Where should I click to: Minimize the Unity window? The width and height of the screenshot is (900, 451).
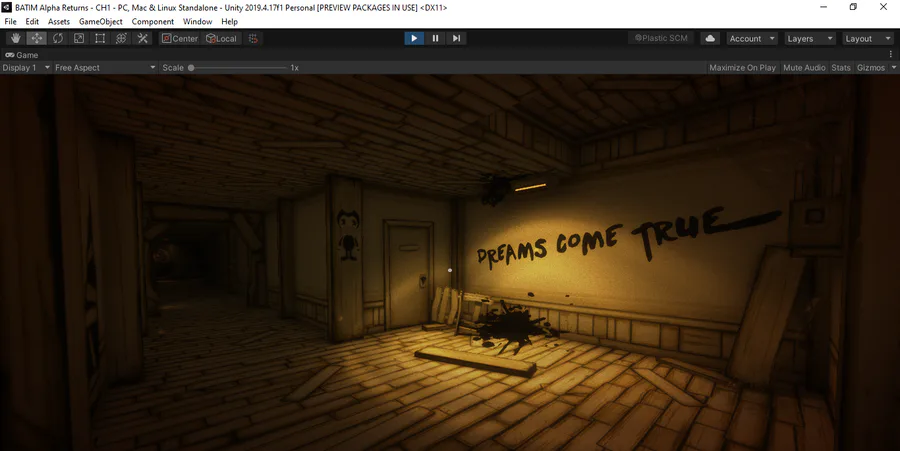(824, 7)
